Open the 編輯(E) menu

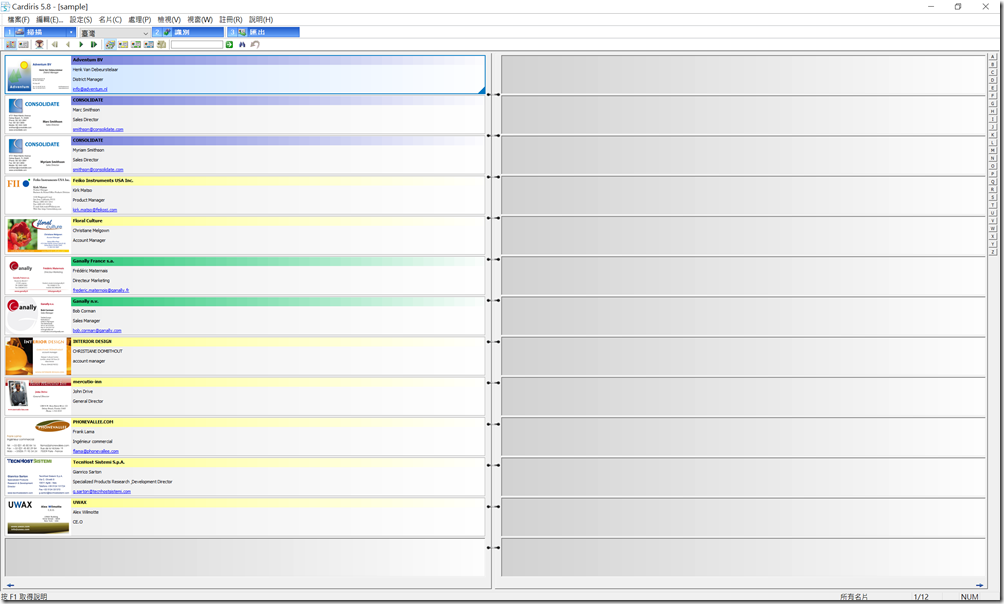pyautogui.click(x=49, y=20)
